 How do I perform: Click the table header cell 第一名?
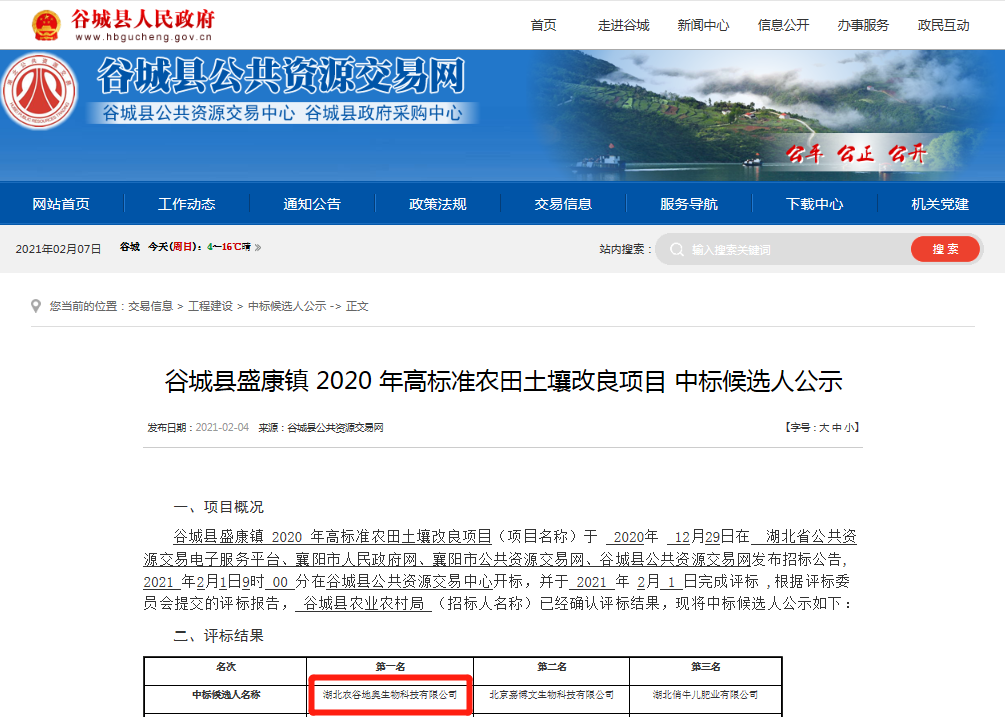(390, 667)
